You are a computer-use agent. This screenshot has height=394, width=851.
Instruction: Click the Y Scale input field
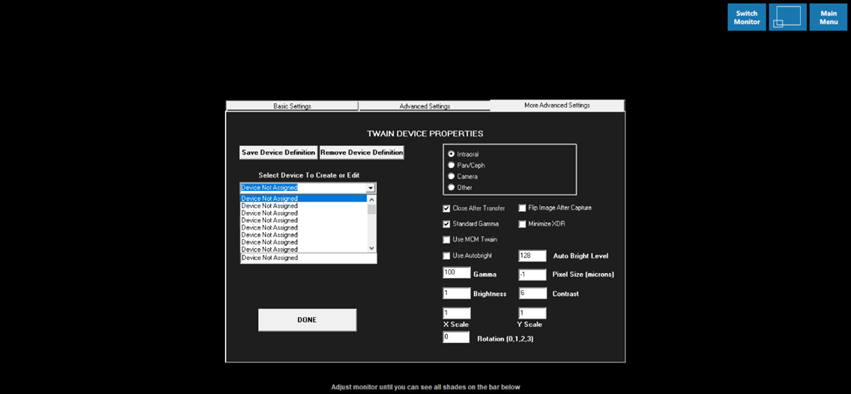coord(532,313)
